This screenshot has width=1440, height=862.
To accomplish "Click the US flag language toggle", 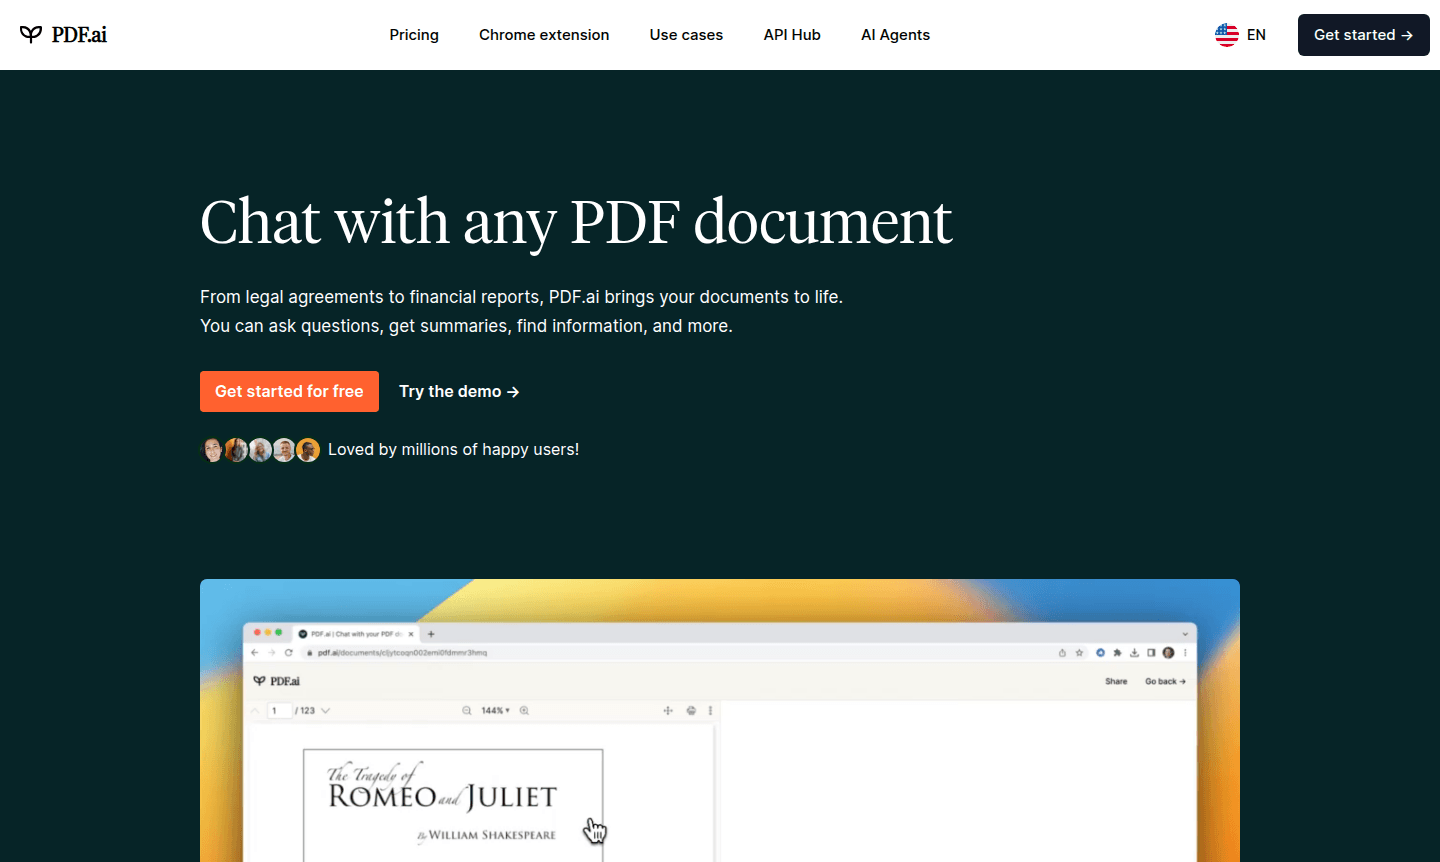I will pyautogui.click(x=1226, y=34).
